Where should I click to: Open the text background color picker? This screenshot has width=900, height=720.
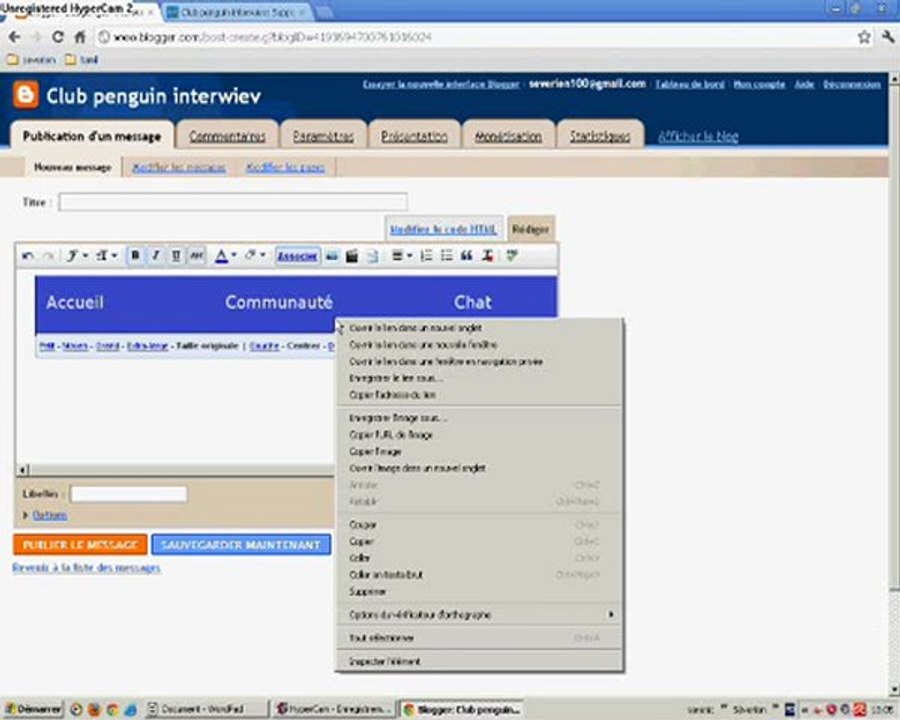coord(255,256)
